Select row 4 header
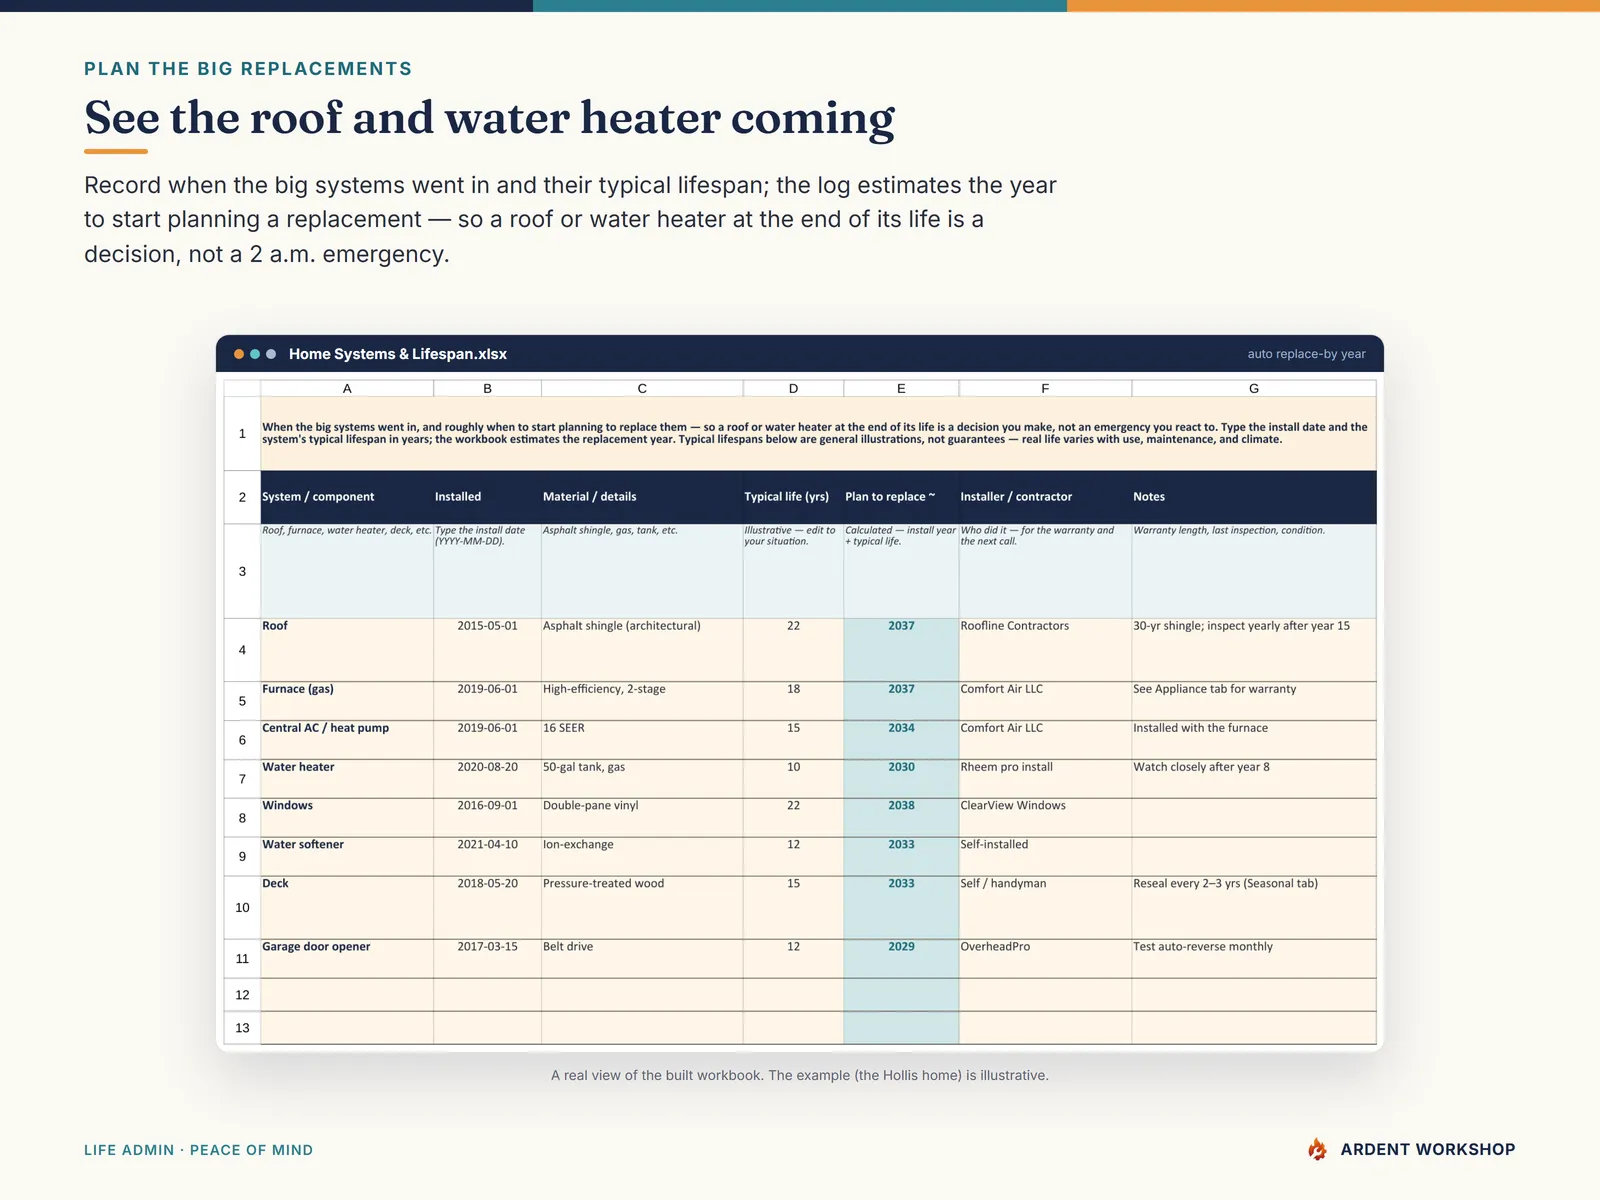This screenshot has height=1200, width=1600. 242,650
